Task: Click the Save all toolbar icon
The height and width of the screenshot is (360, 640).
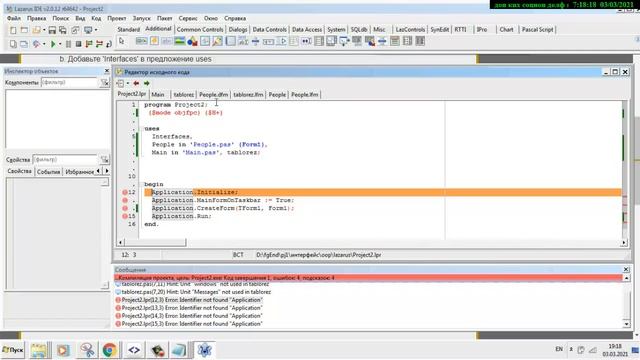Action: [63, 30]
